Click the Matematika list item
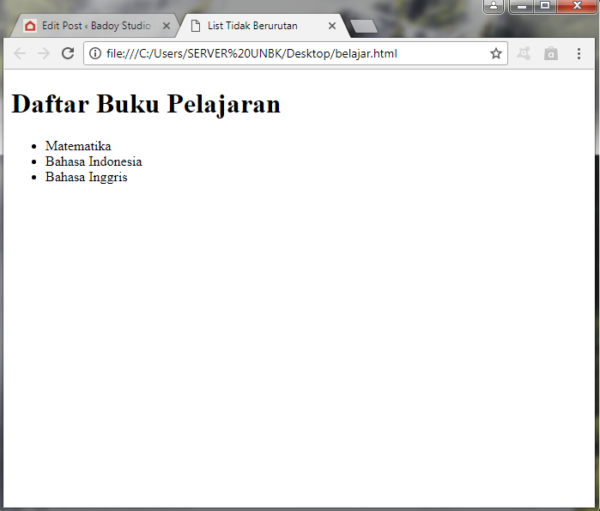Screen dimensions: 600x511 (78, 146)
